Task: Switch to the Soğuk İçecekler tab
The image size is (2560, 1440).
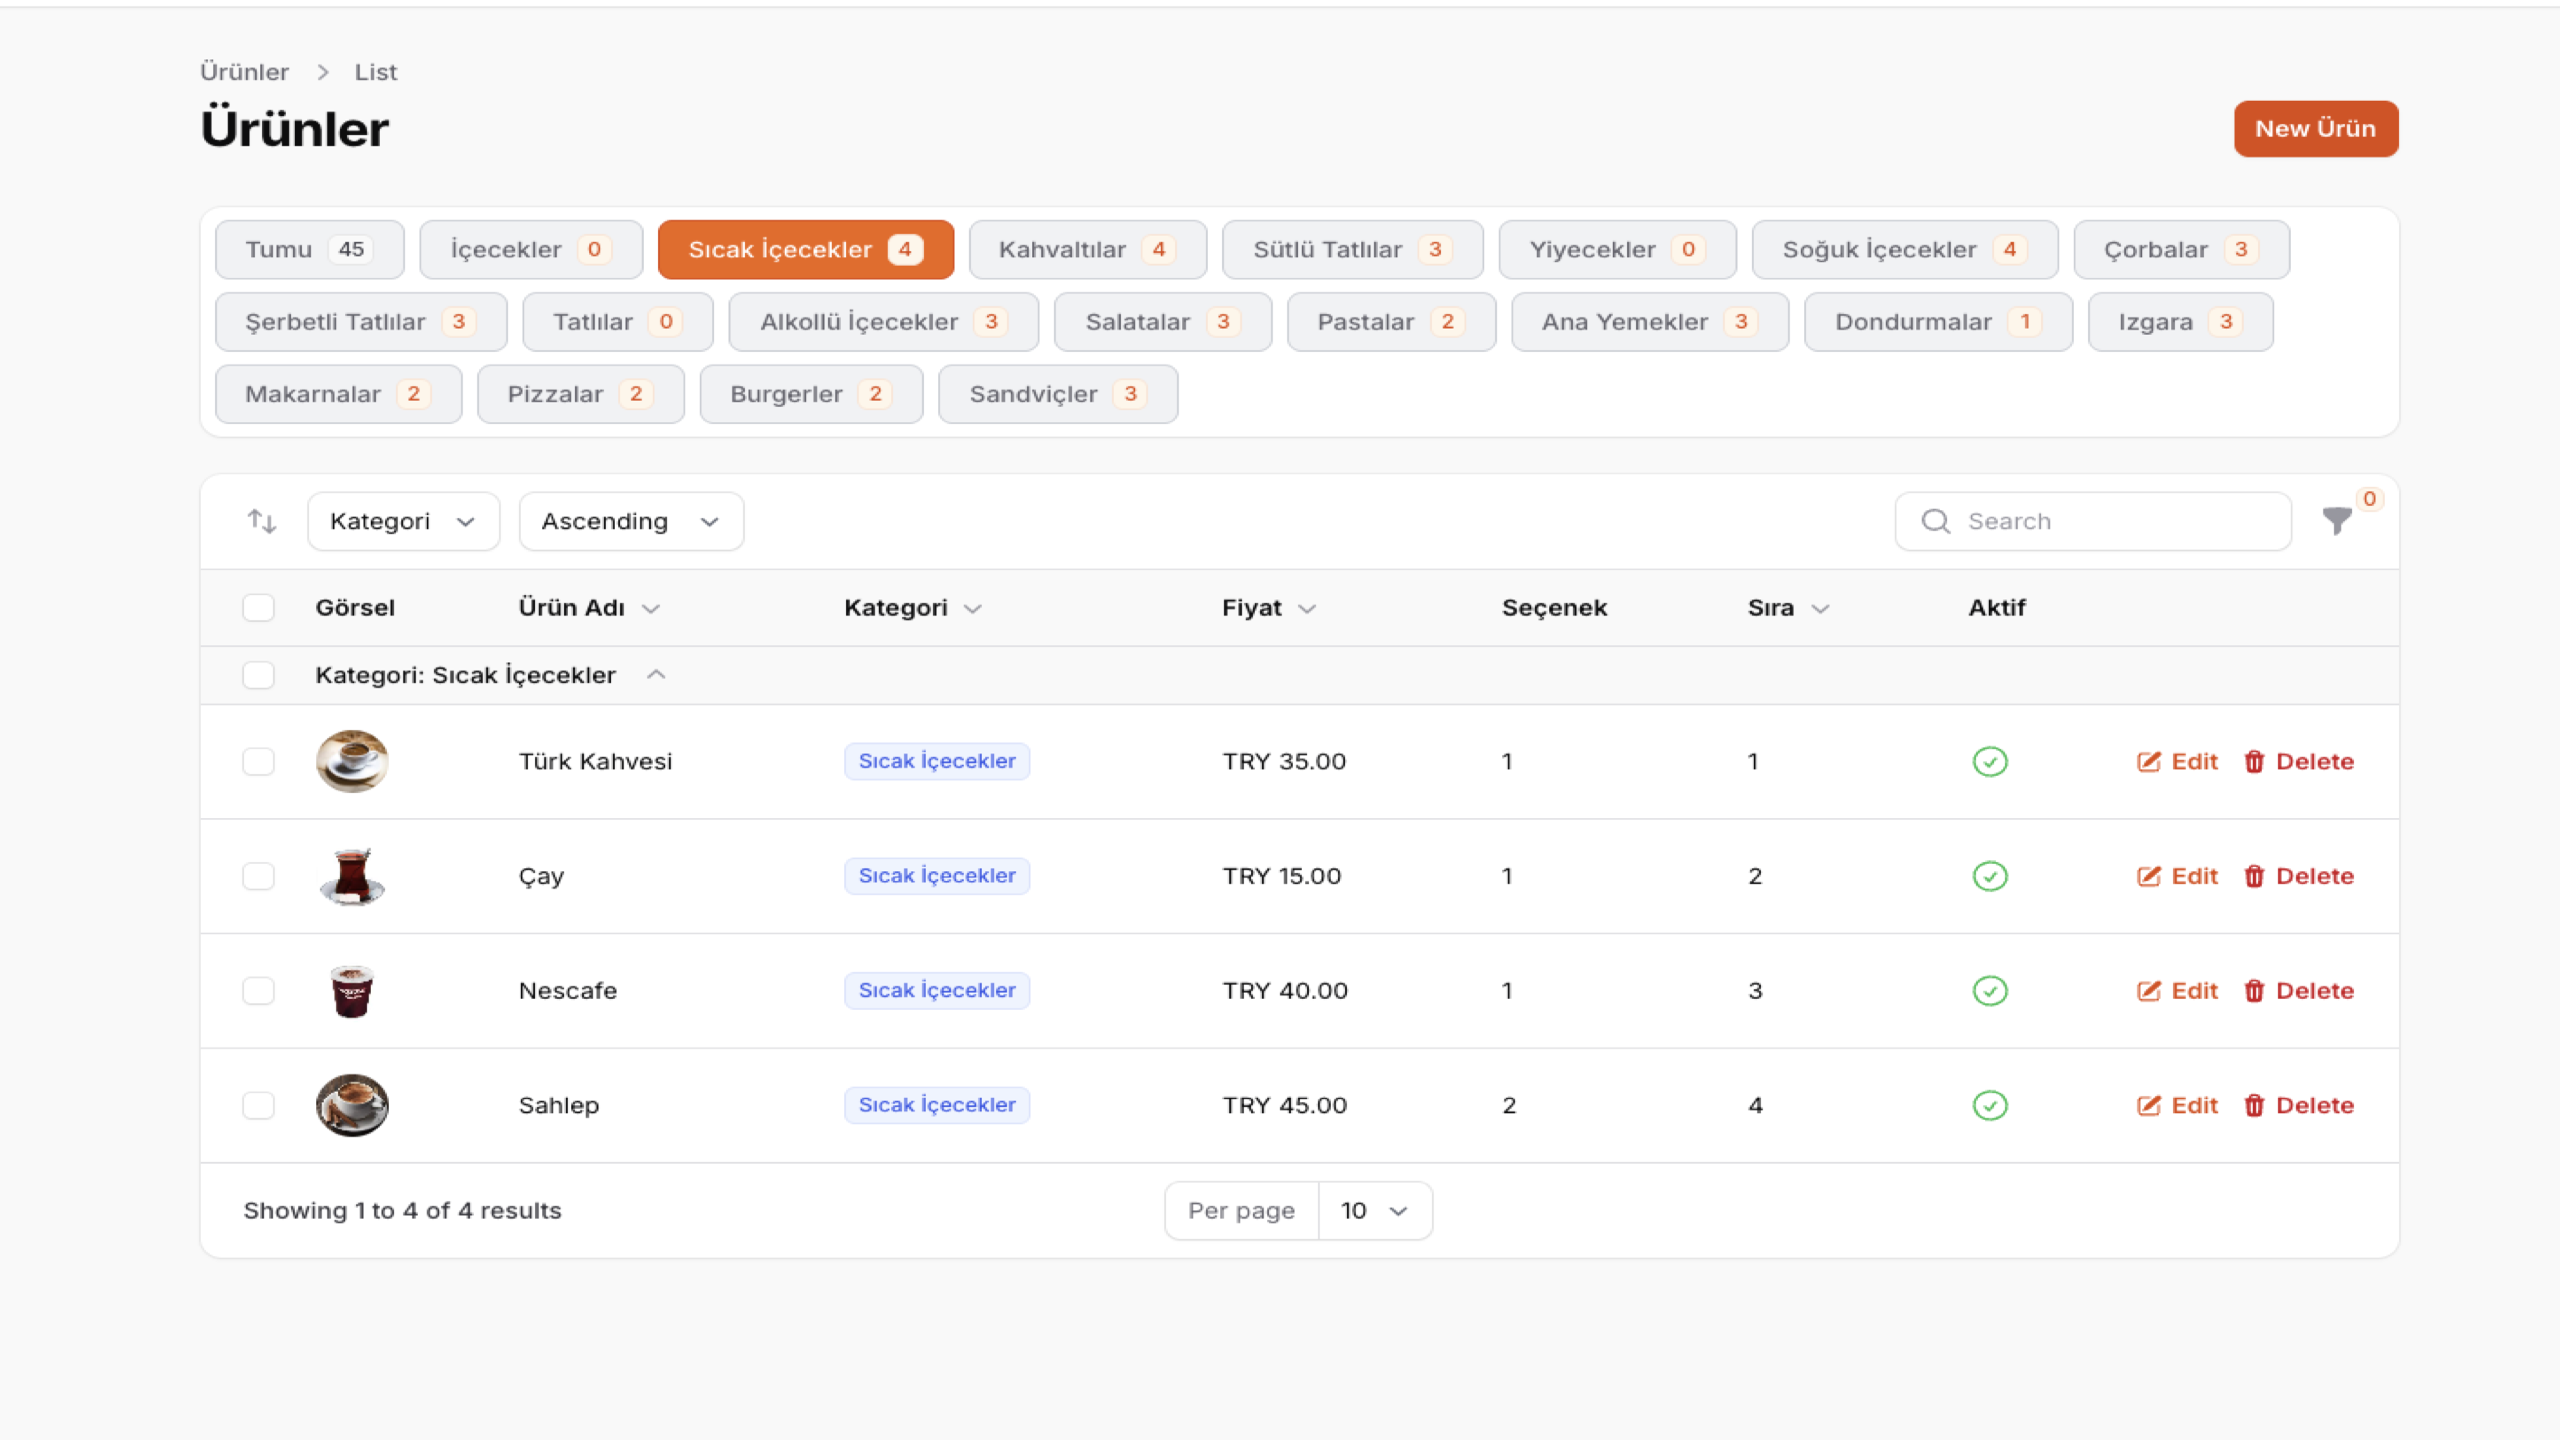Action: [1904, 250]
